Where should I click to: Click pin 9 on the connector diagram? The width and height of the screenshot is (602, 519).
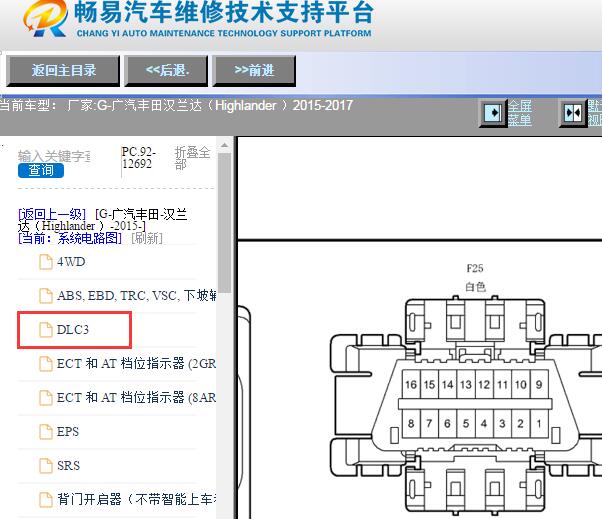539,385
